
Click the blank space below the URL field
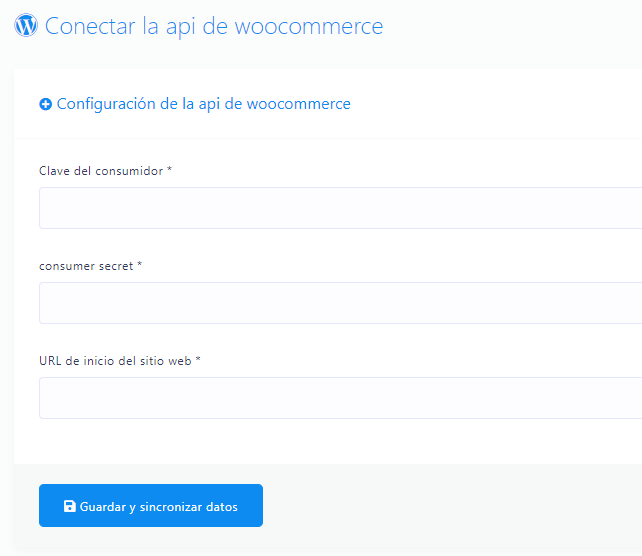click(x=328, y=441)
